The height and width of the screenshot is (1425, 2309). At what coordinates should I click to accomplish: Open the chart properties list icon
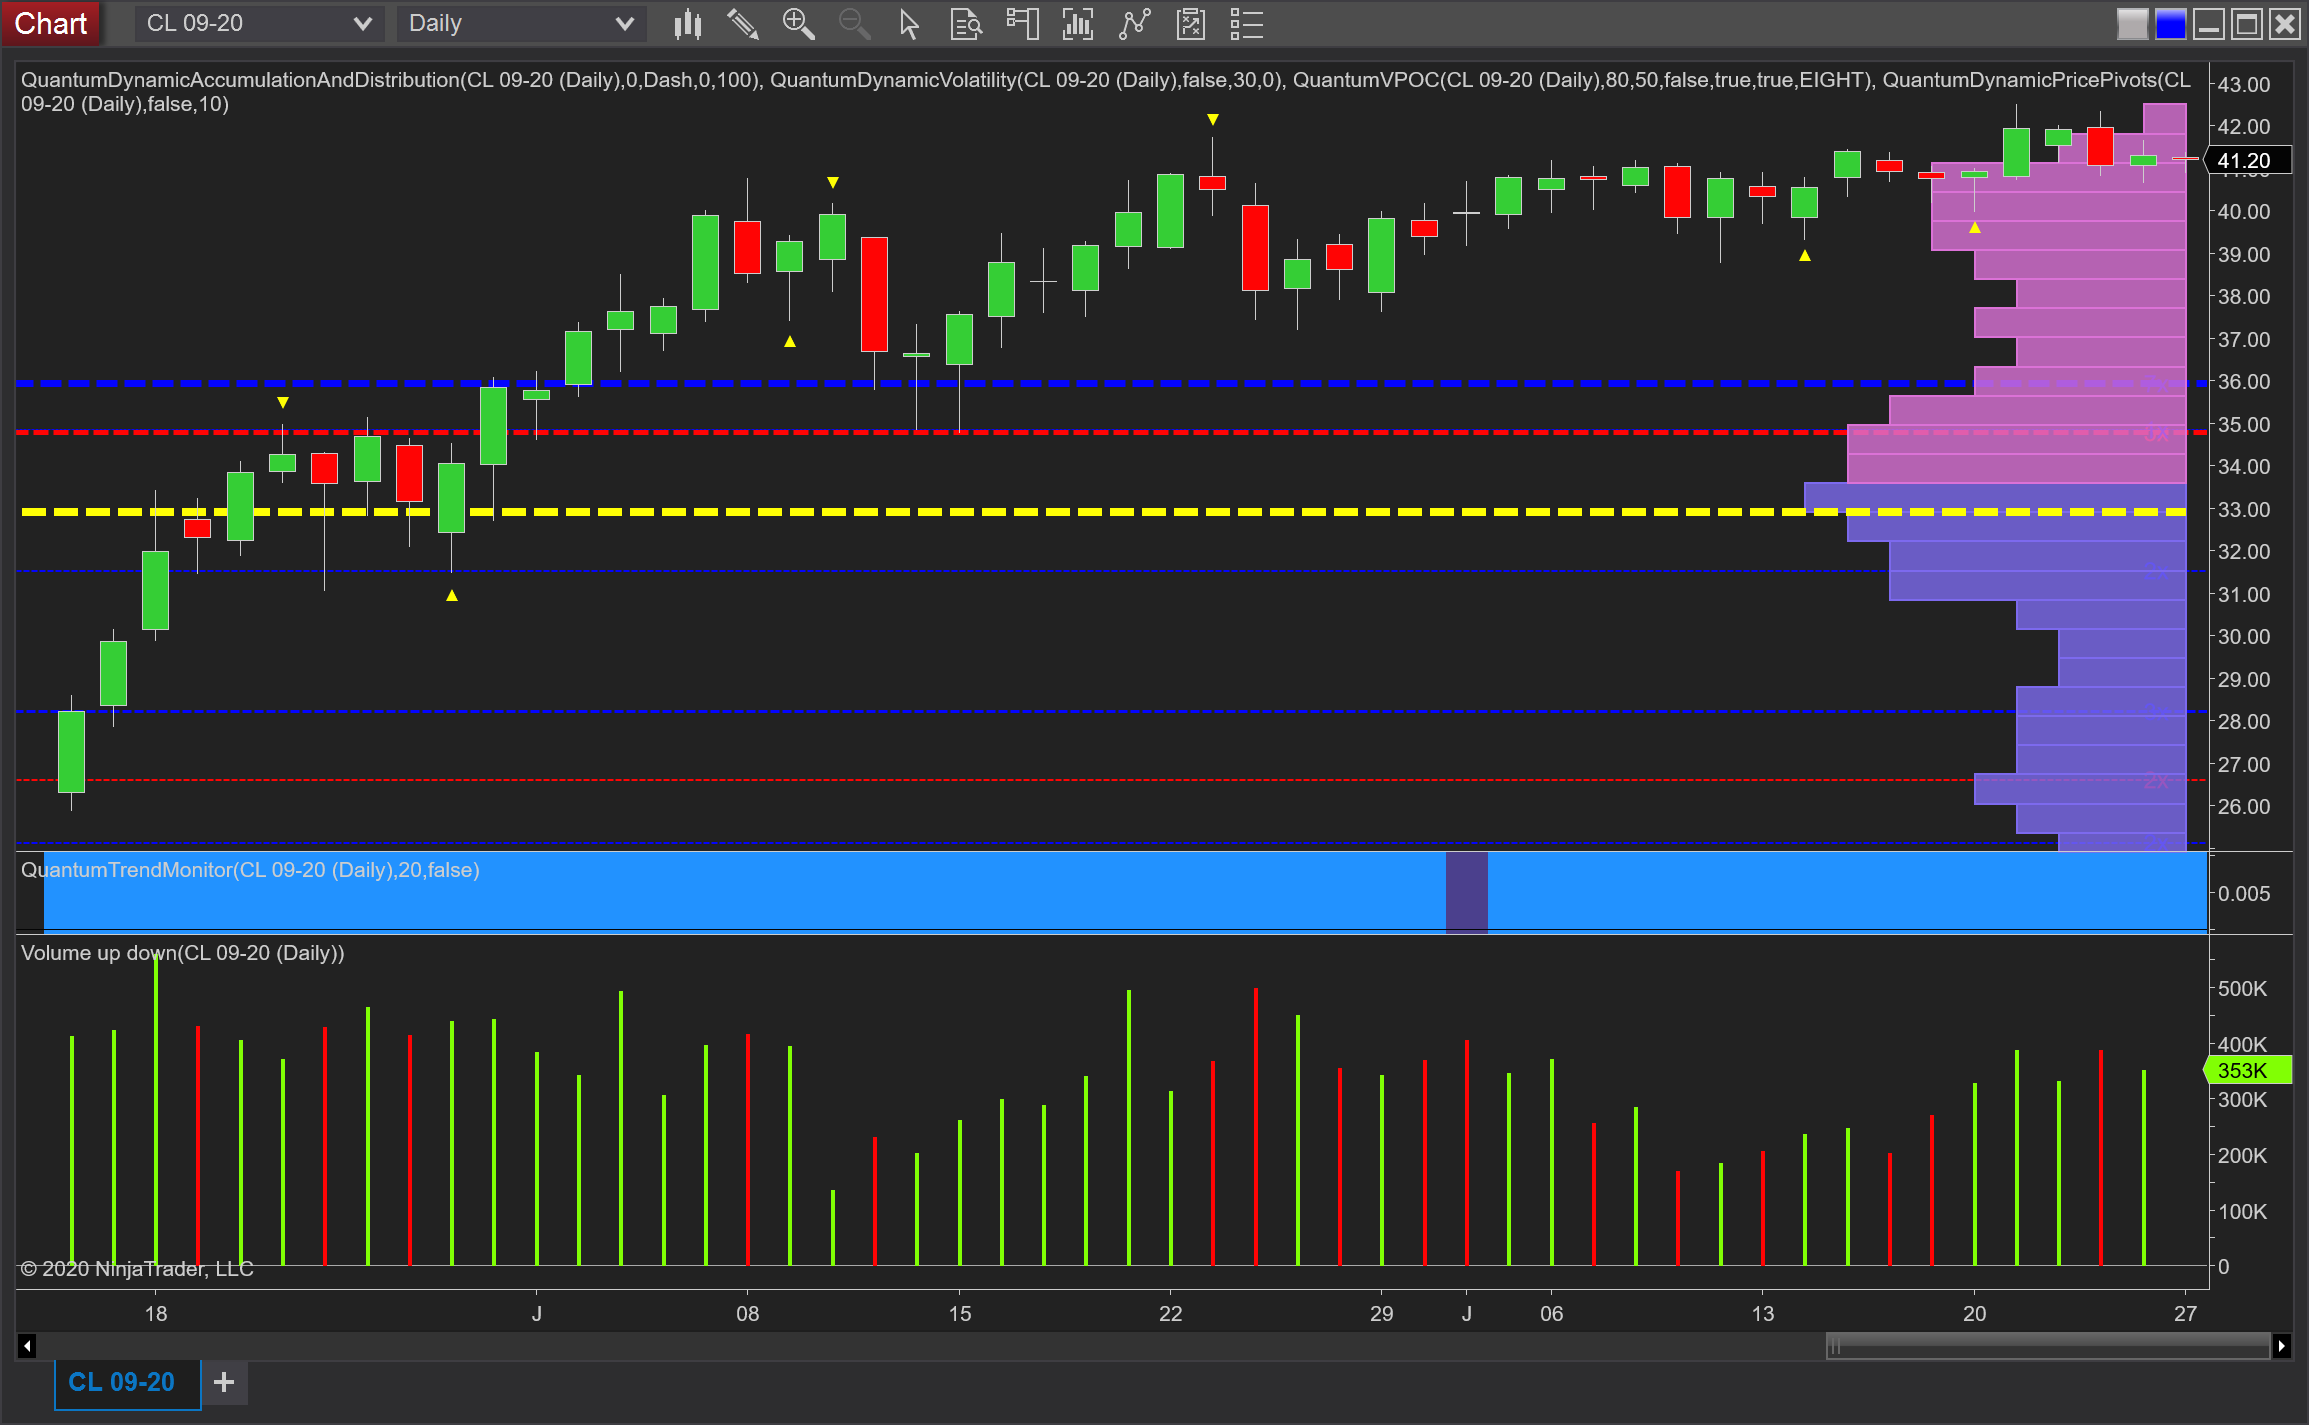coord(1246,23)
